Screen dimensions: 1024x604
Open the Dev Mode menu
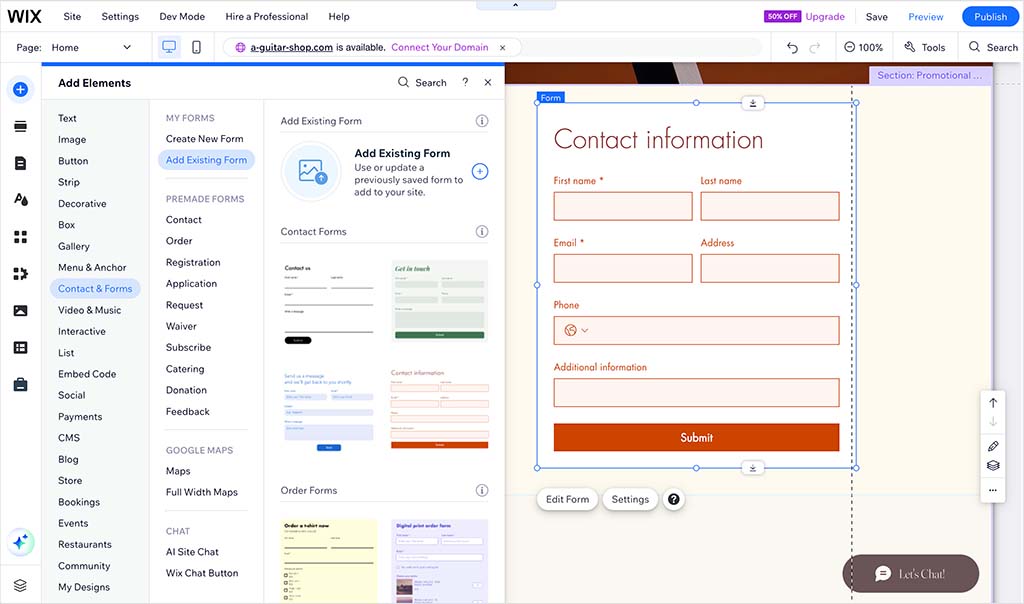click(181, 17)
